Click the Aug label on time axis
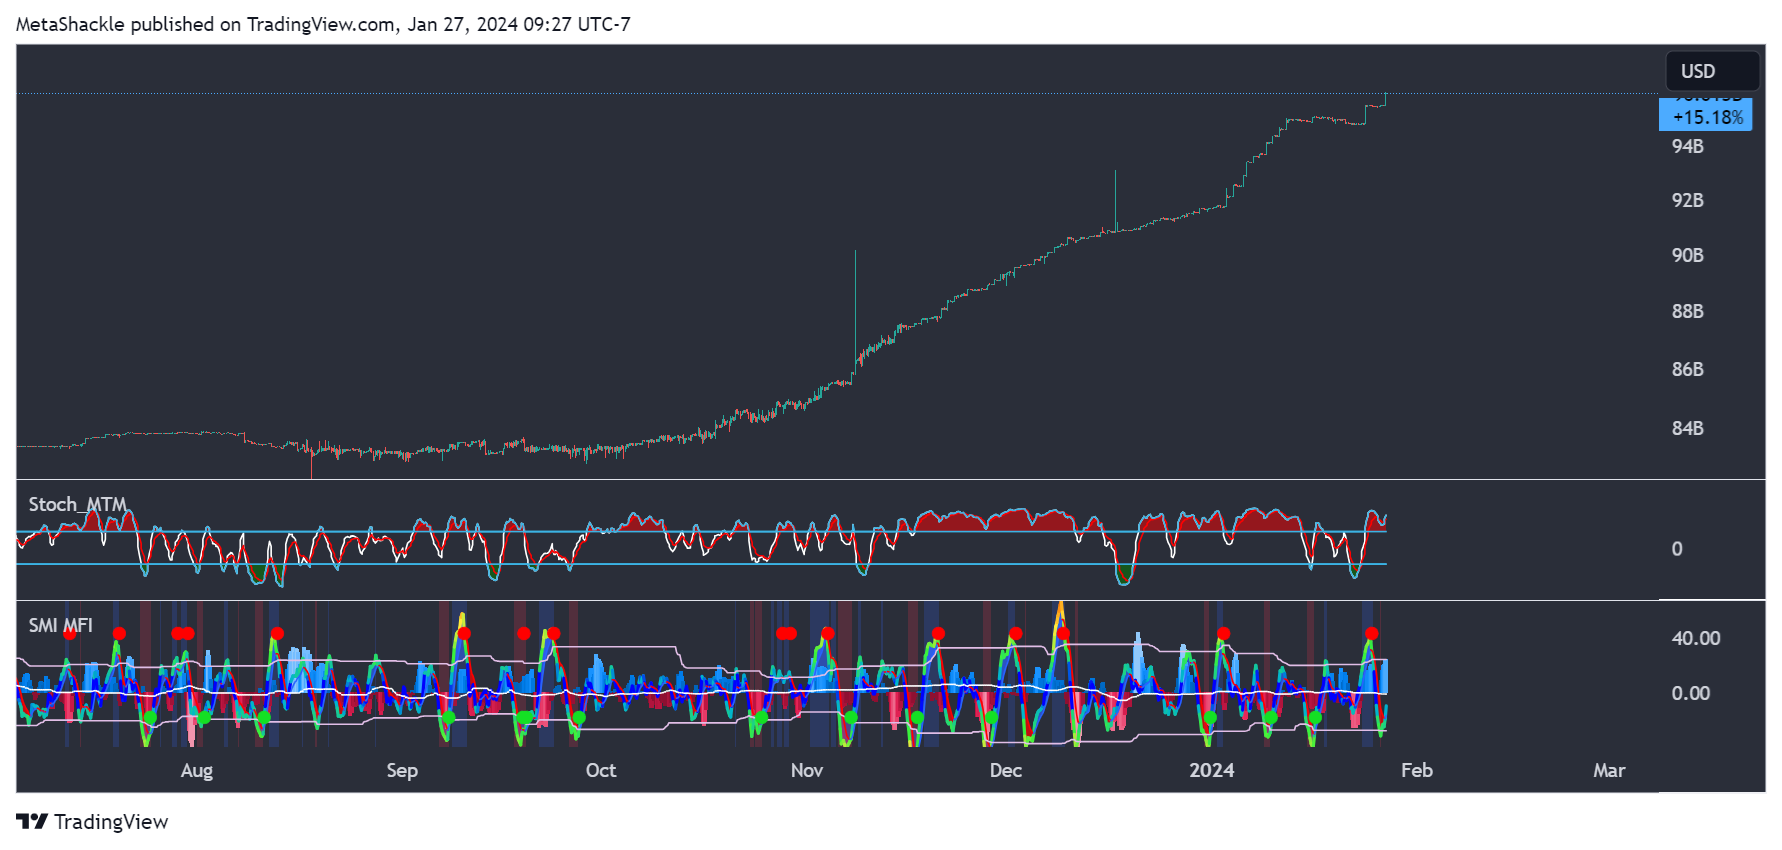Viewport: 1782px width, 850px height. tap(197, 770)
